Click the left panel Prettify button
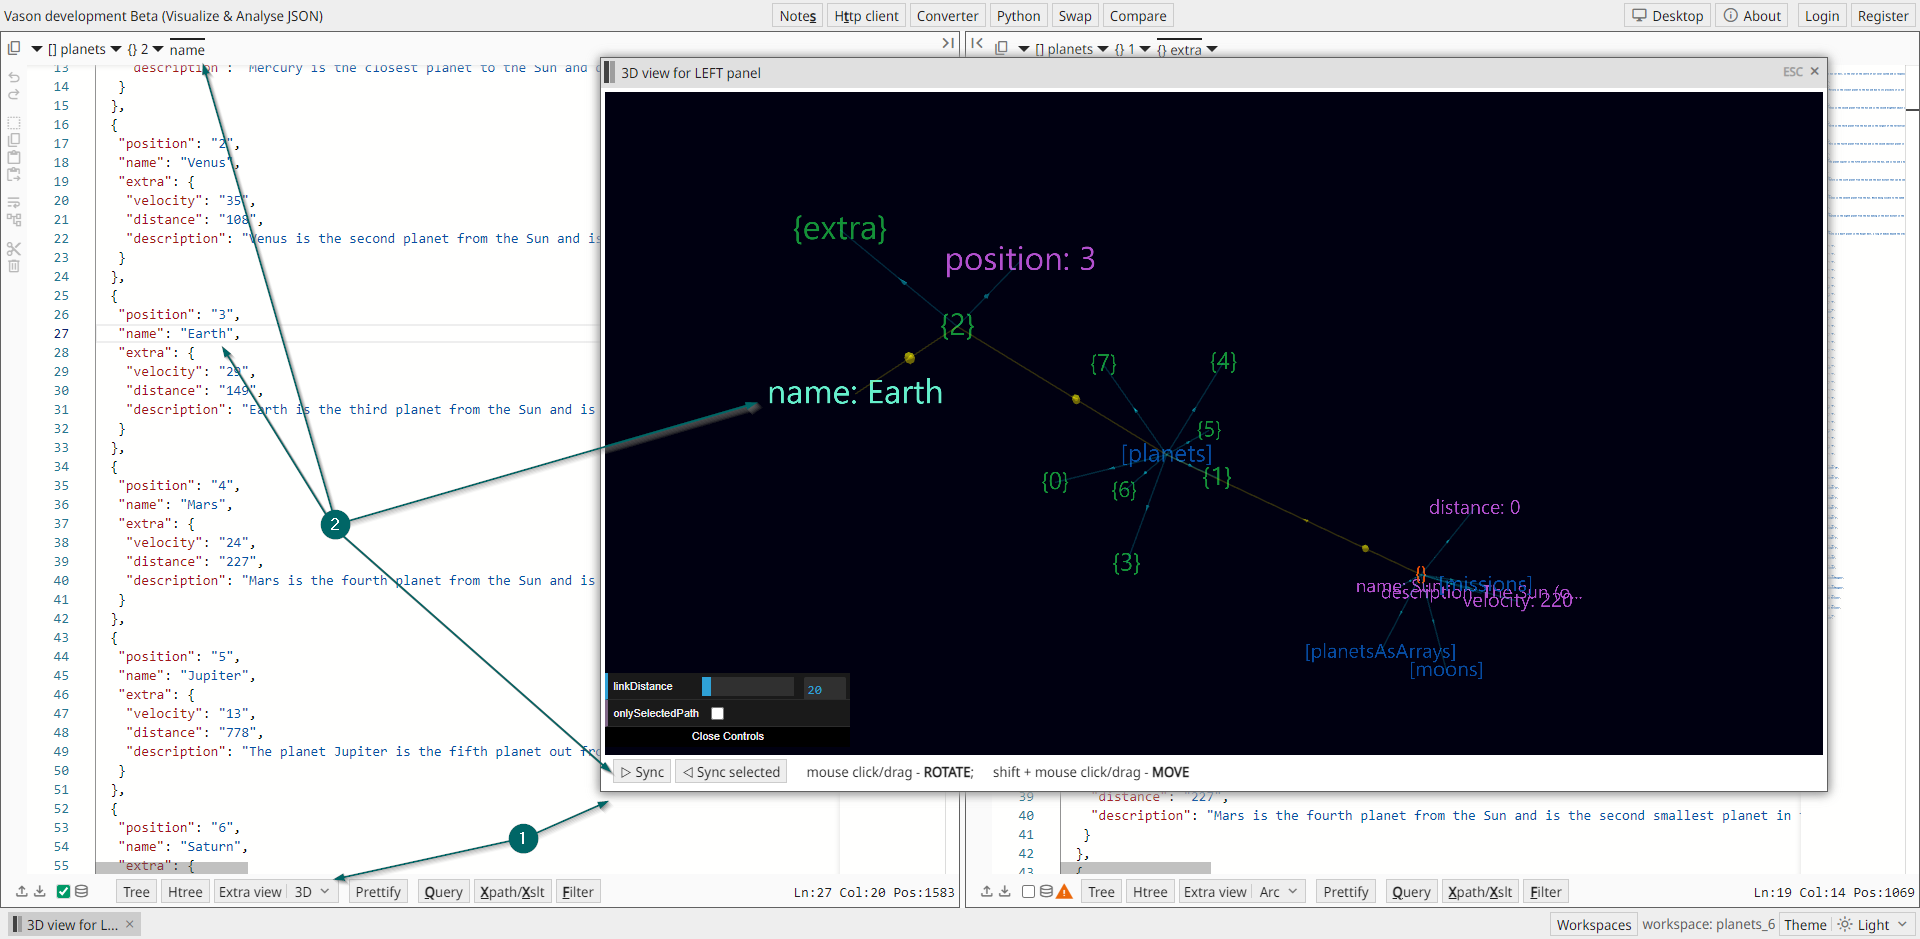1920x939 pixels. point(378,892)
